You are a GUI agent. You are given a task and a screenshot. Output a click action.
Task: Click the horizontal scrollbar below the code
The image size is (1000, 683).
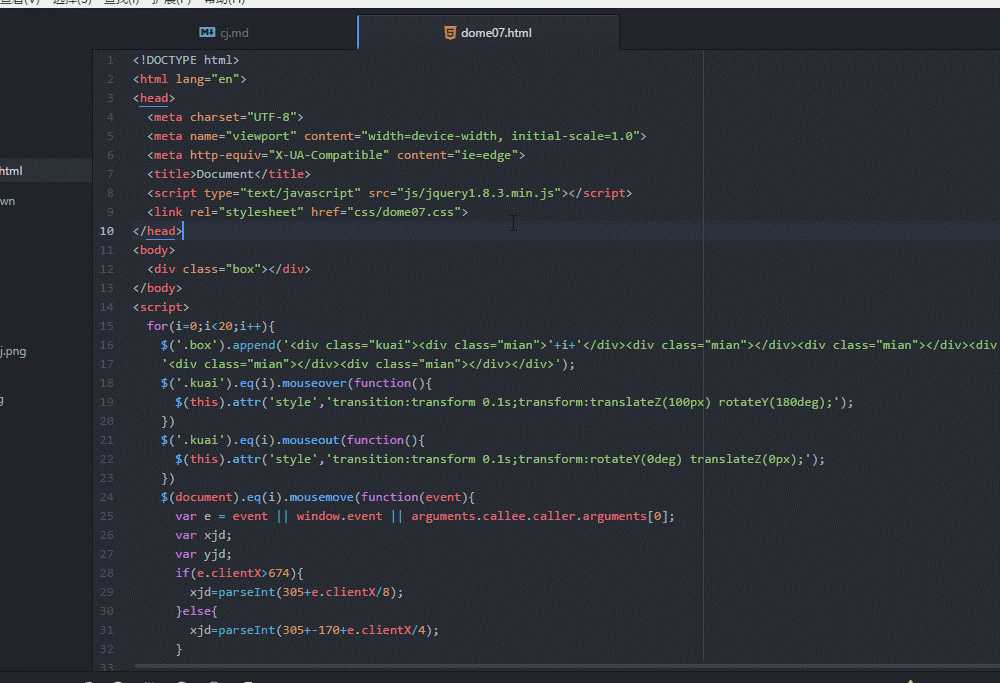coord(566,667)
